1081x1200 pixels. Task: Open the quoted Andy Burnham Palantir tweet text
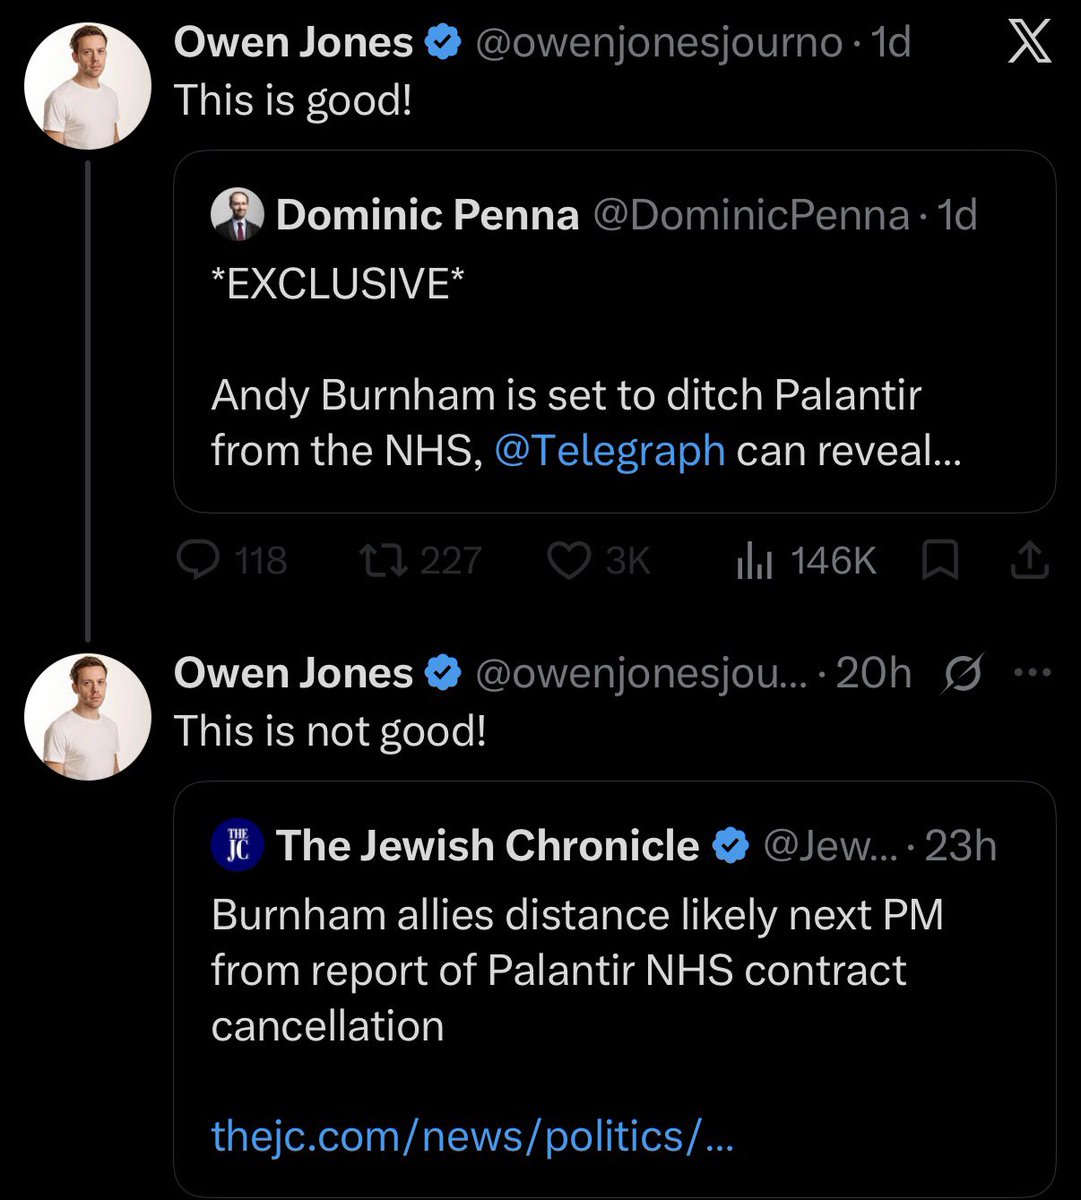[587, 423]
